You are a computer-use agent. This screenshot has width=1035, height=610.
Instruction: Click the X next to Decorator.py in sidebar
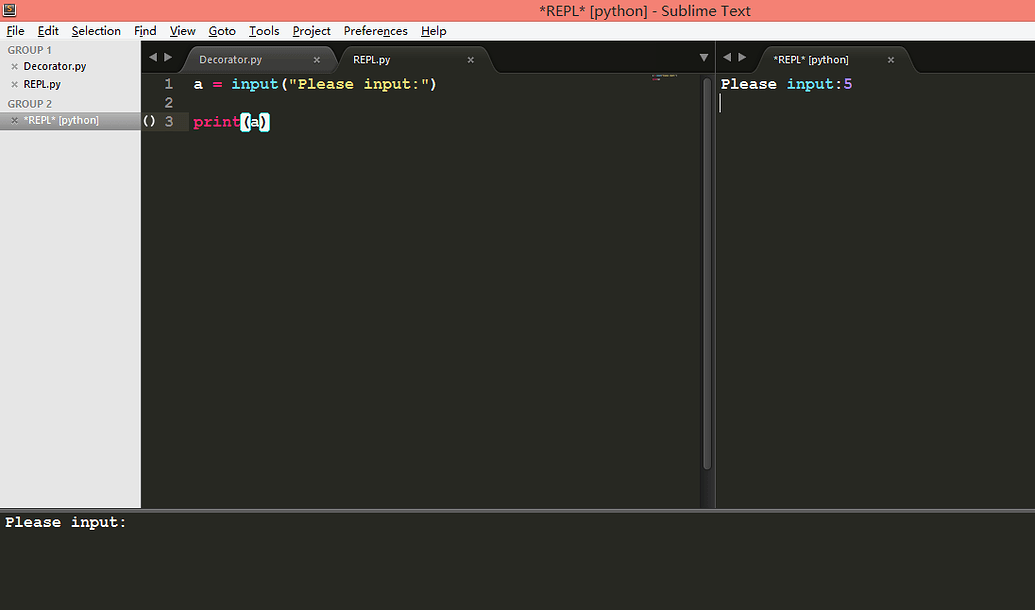12,66
